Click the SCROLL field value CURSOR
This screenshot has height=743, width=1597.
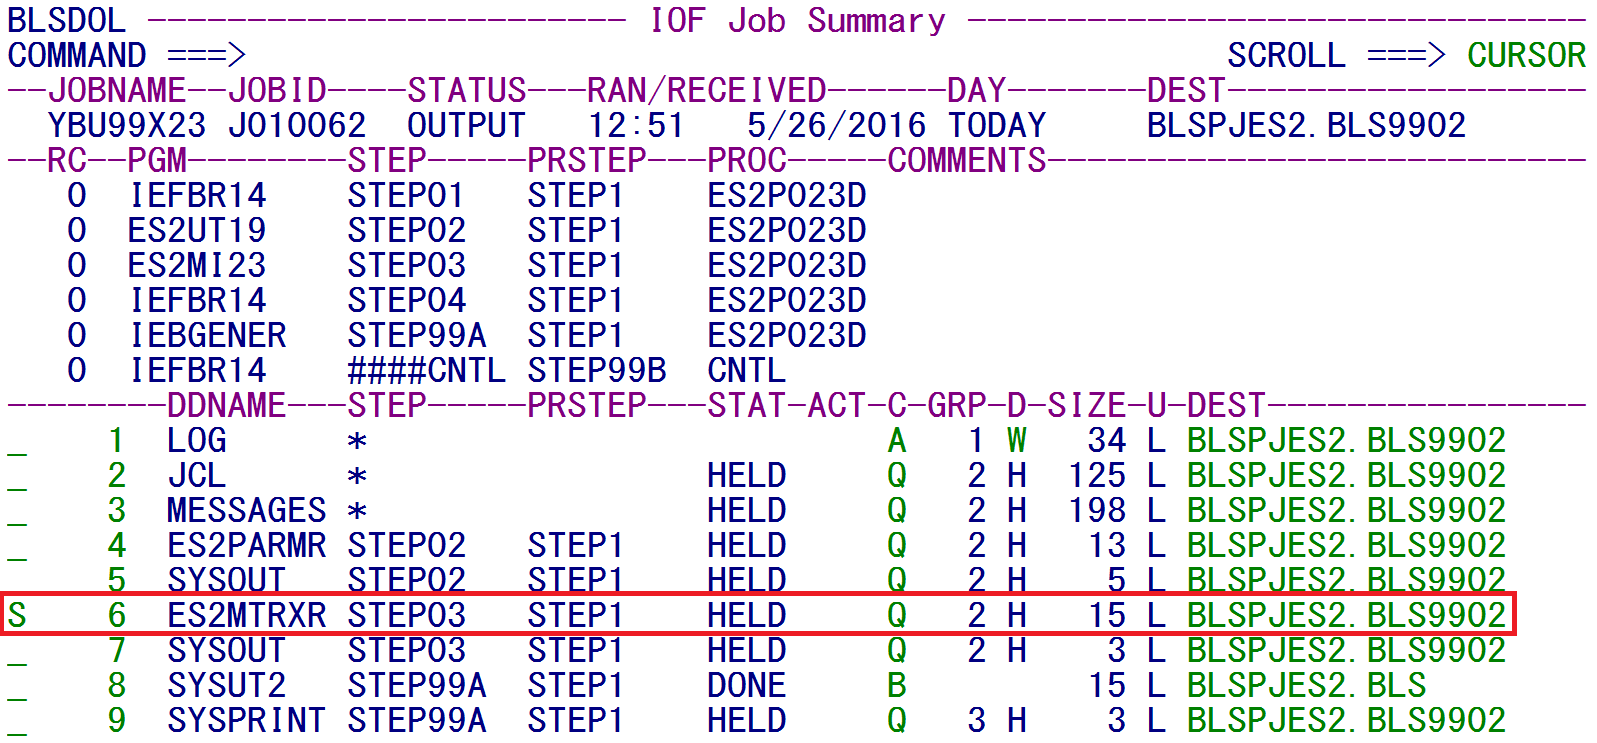coord(1526,55)
